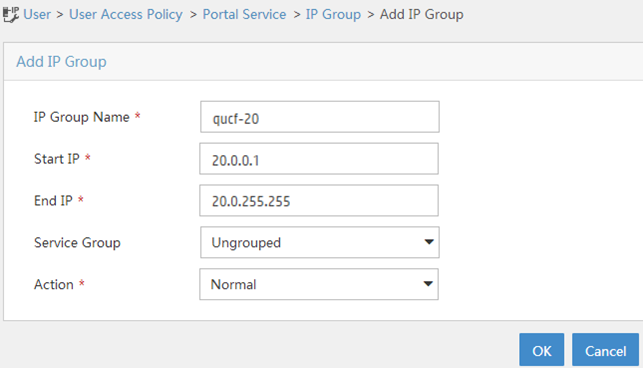Expand Service Group dropdown arrow
Screen dimensions: 643x368
pyautogui.click(x=429, y=242)
